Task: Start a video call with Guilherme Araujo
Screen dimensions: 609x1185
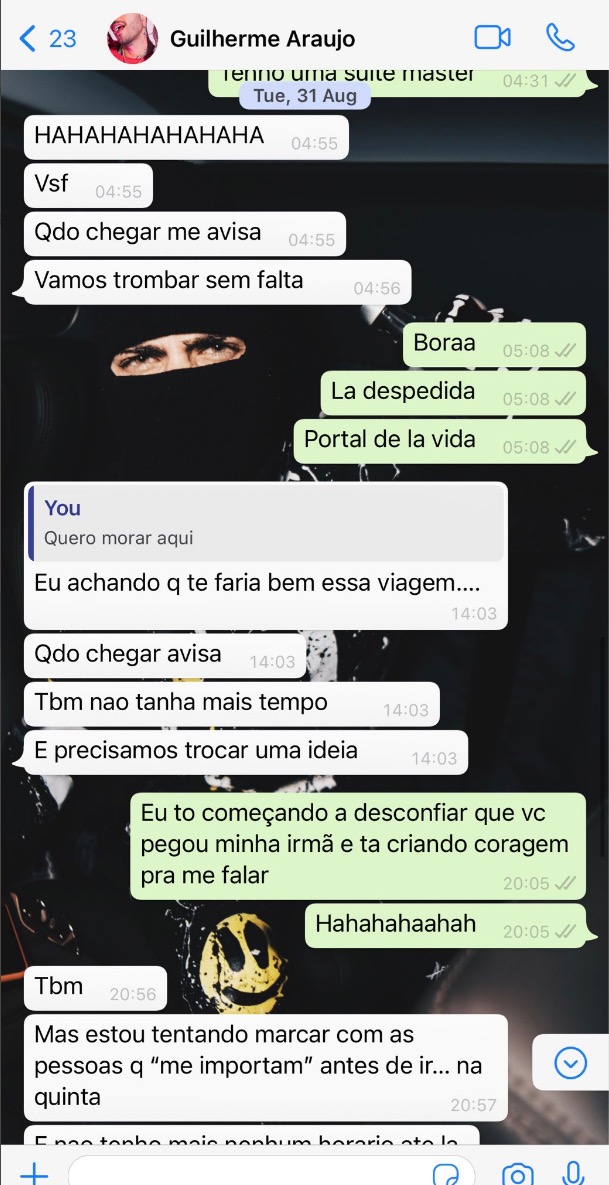Action: [x=492, y=38]
